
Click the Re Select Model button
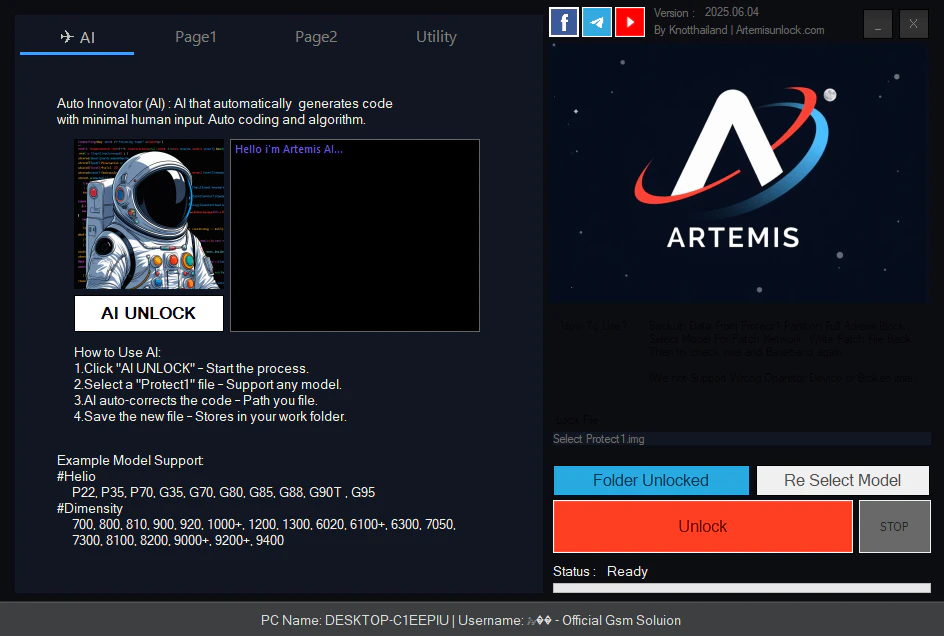842,480
